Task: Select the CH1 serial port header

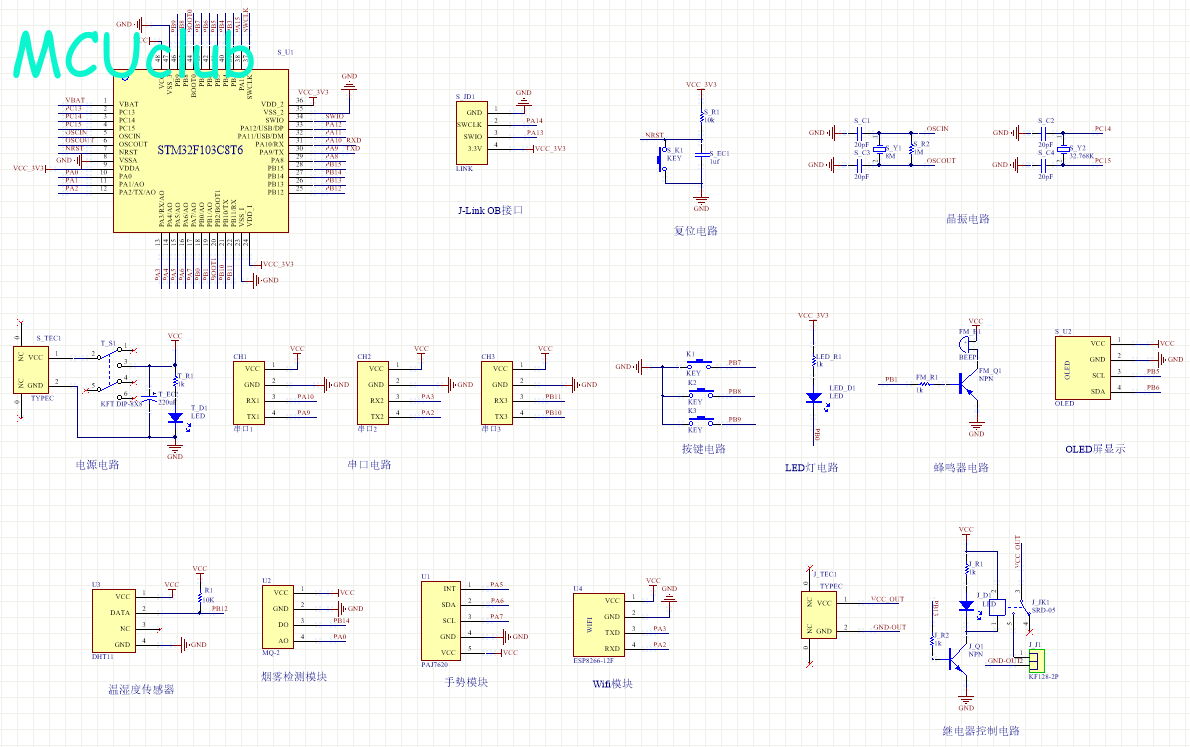Action: [x=250, y=392]
